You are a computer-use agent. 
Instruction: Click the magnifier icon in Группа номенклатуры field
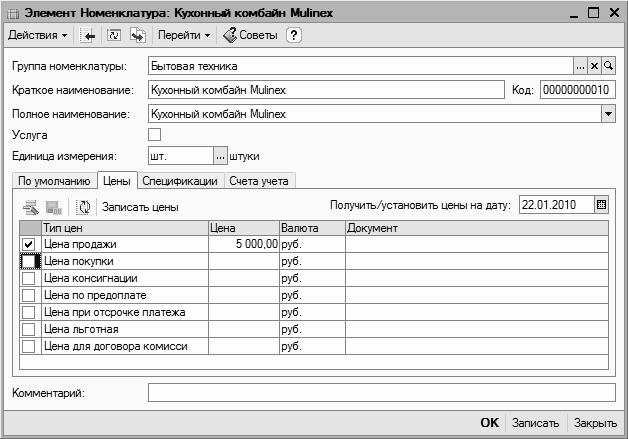coord(608,66)
